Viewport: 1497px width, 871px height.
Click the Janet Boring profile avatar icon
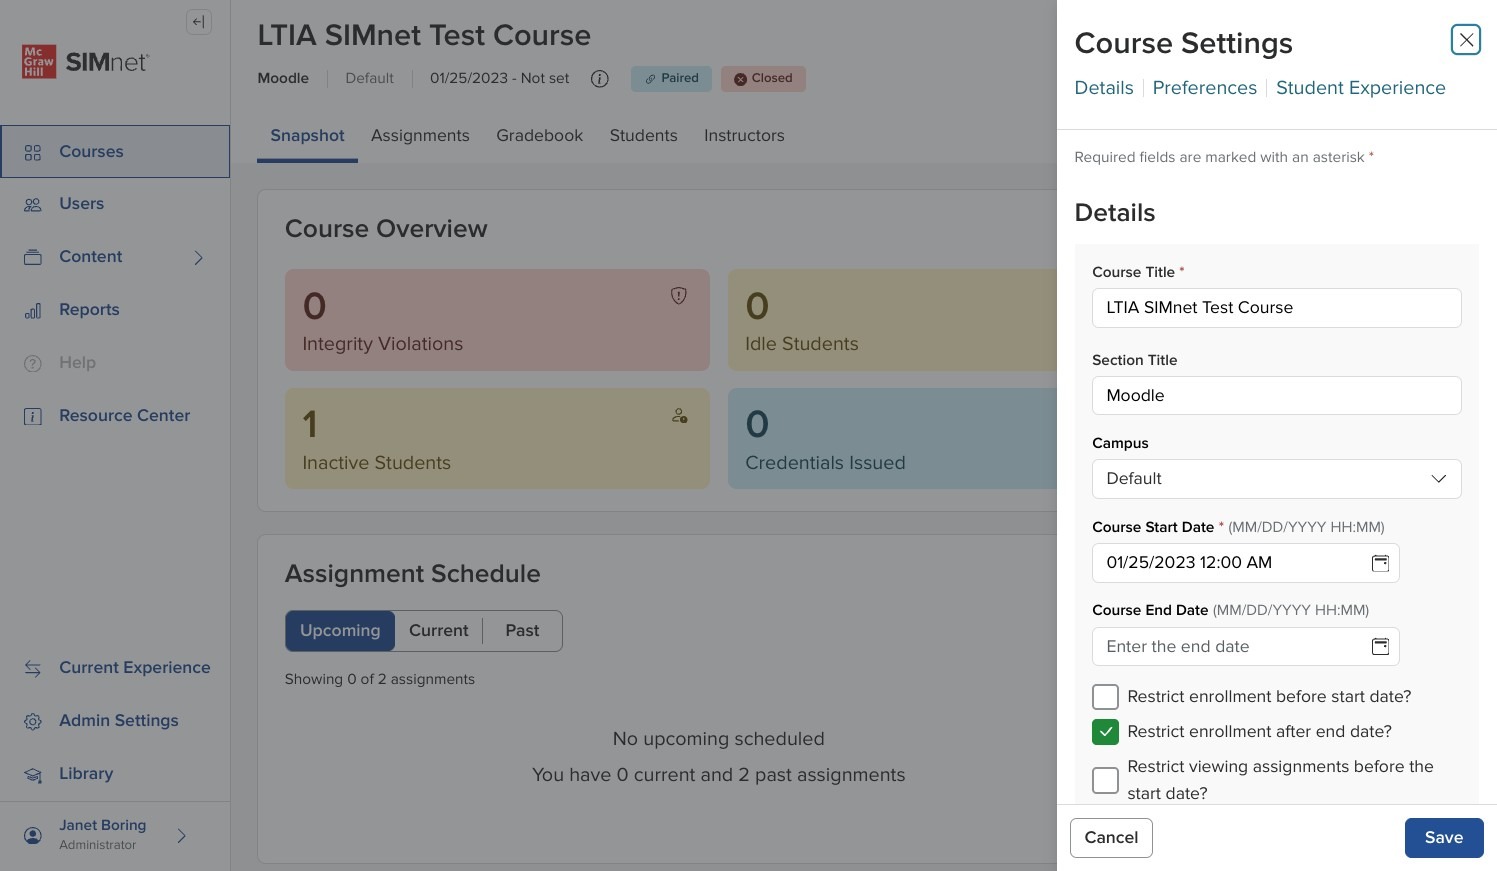[x=33, y=835]
